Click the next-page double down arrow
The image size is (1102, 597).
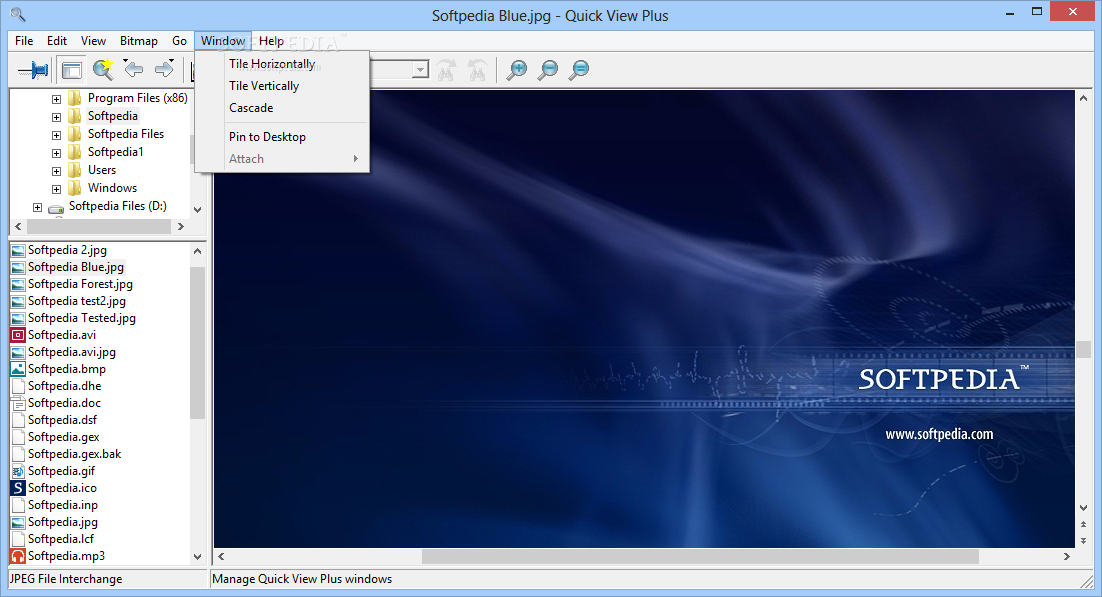1083,541
